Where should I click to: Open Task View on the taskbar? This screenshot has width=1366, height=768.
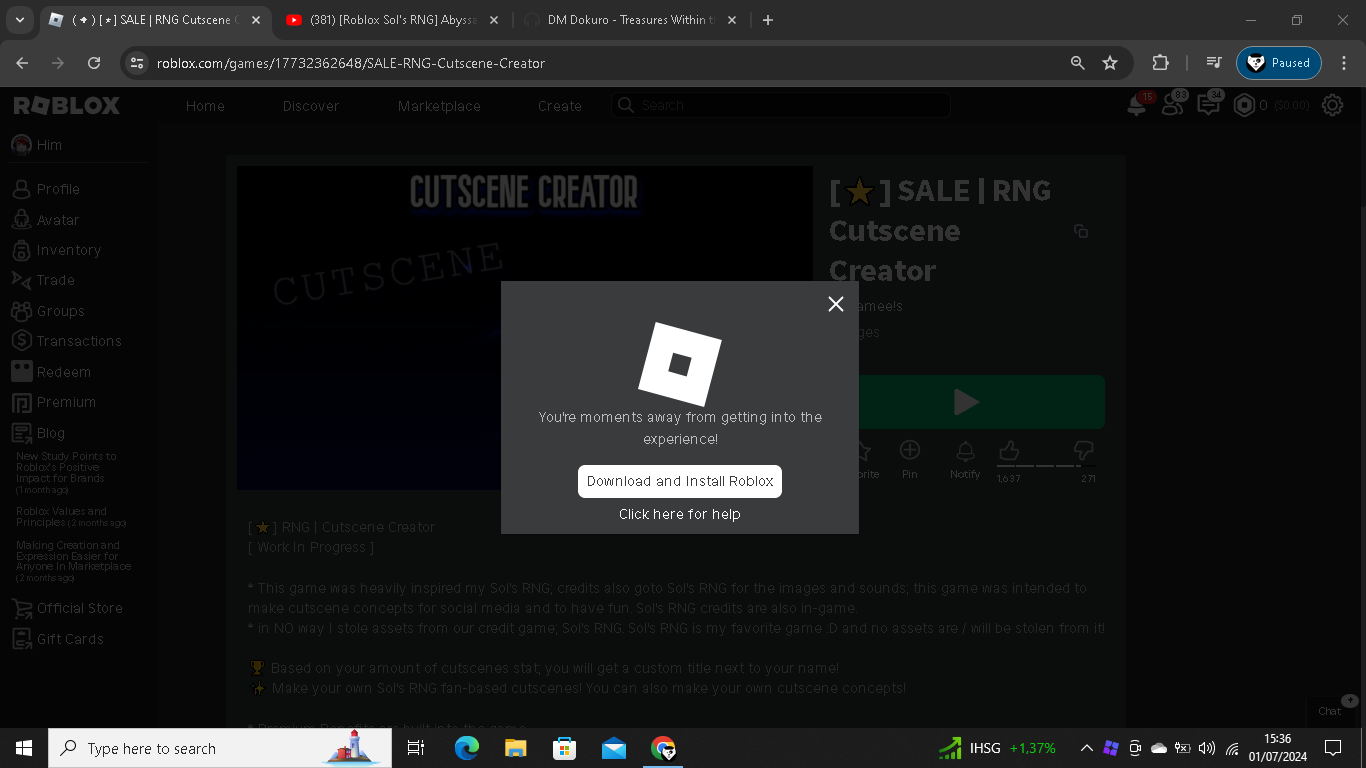[416, 748]
